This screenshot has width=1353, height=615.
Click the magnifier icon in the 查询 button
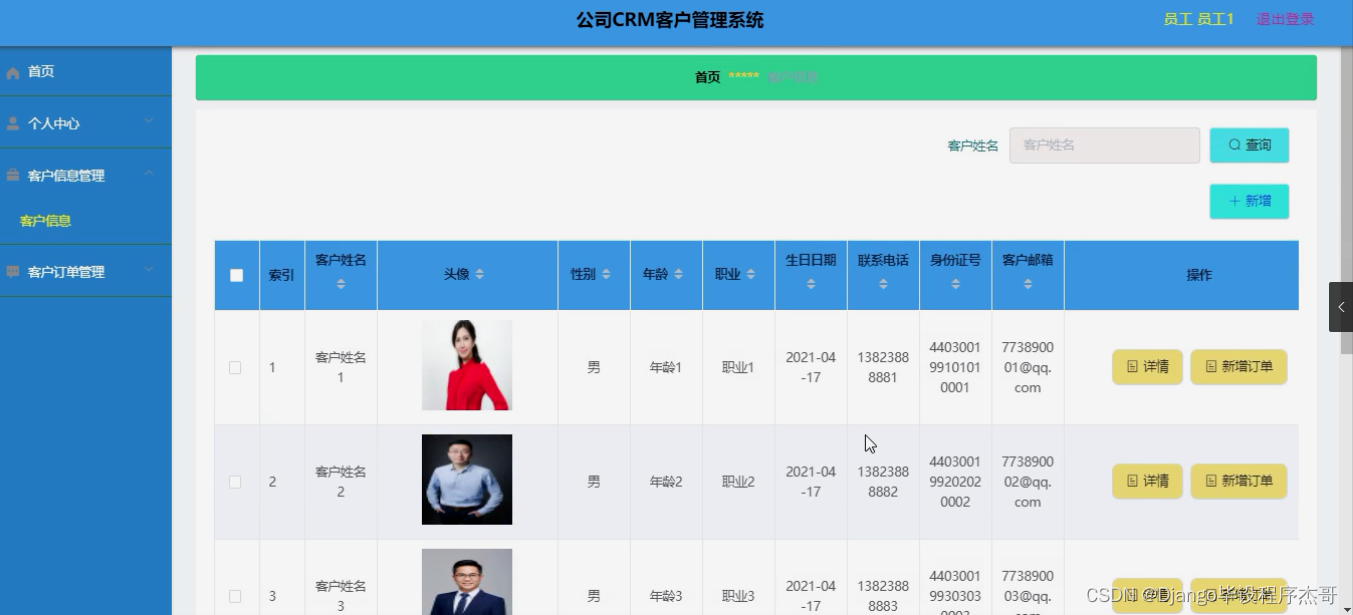(x=1234, y=144)
